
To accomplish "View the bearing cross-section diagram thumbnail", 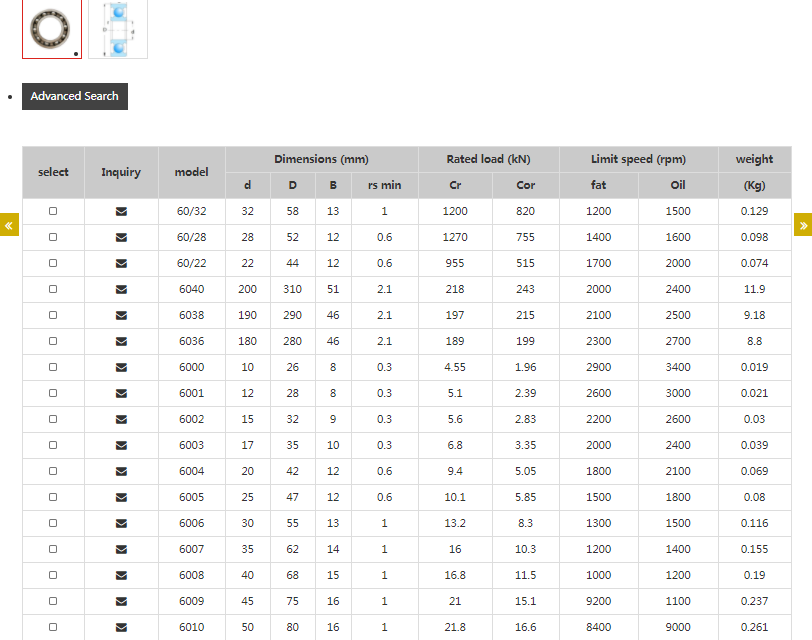I will pos(118,29).
